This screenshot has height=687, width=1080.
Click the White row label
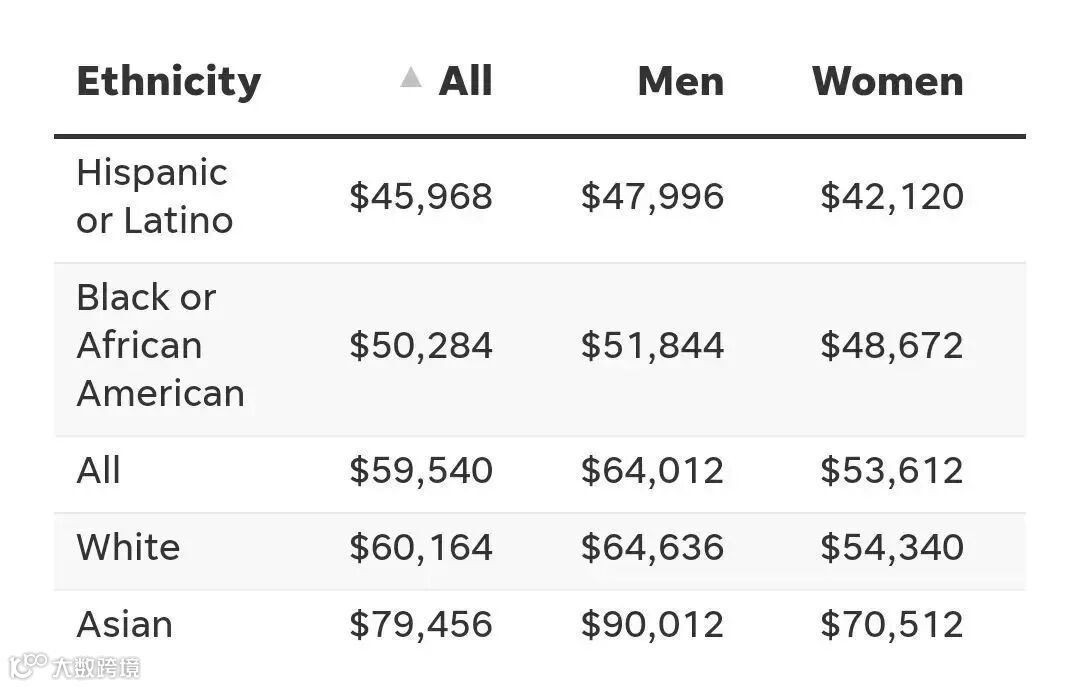[x=128, y=547]
